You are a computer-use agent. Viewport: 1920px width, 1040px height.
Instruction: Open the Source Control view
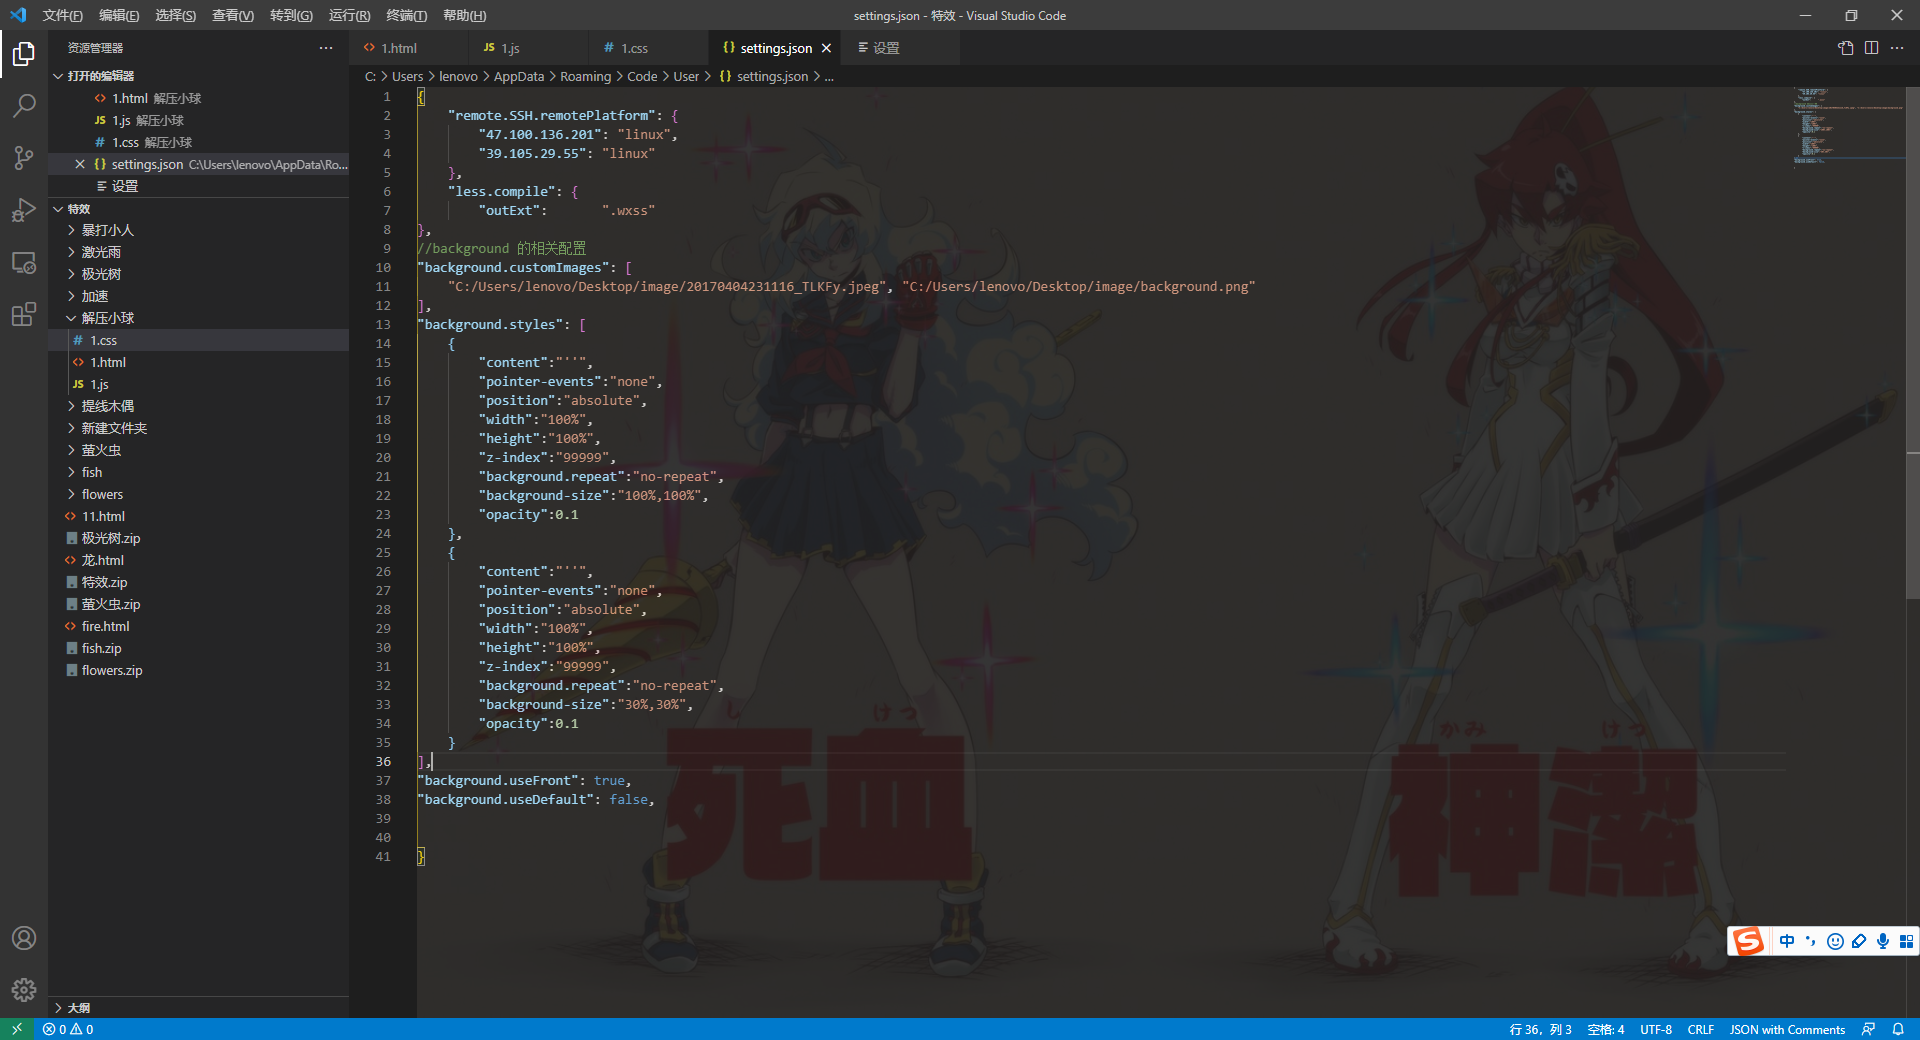coord(24,158)
